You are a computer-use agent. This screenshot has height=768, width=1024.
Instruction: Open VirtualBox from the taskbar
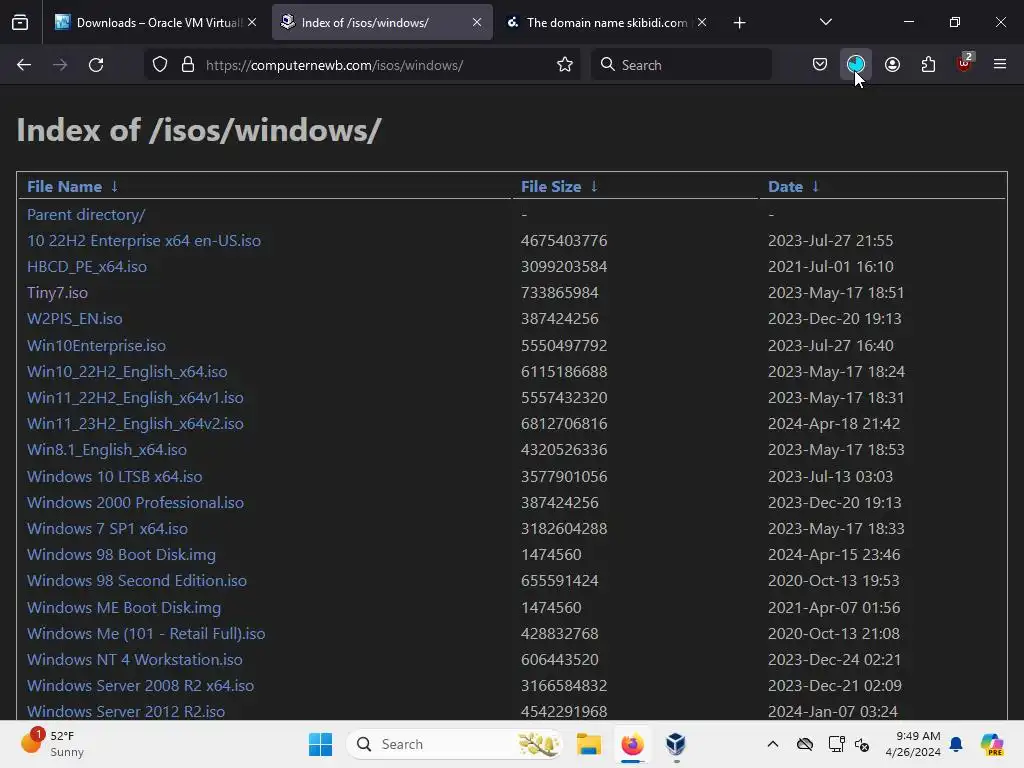(676, 744)
